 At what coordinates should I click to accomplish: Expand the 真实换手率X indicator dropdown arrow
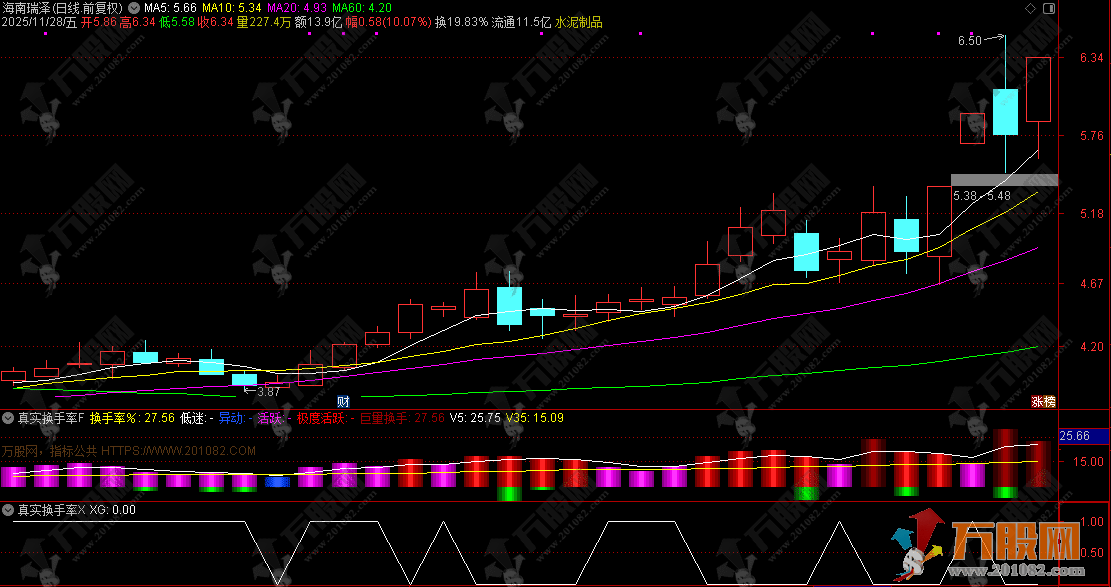tap(8, 510)
